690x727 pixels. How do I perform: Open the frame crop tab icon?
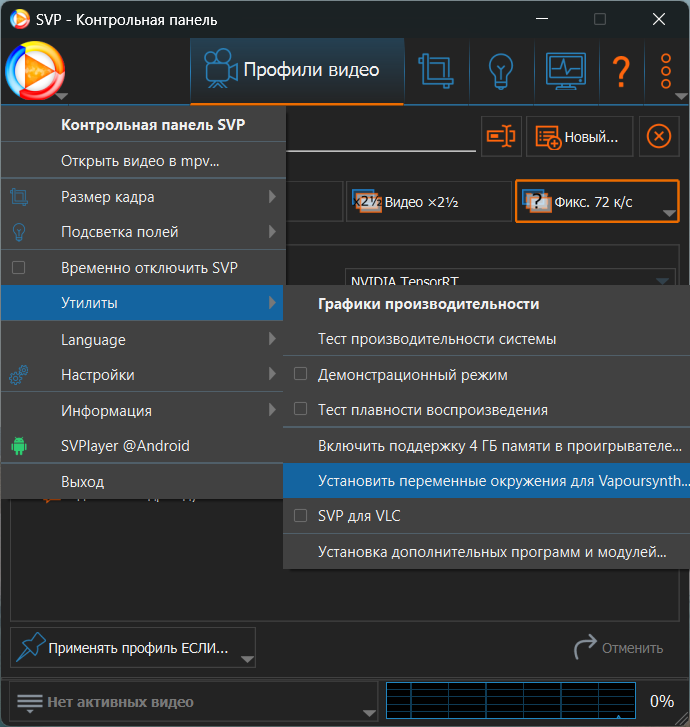436,71
